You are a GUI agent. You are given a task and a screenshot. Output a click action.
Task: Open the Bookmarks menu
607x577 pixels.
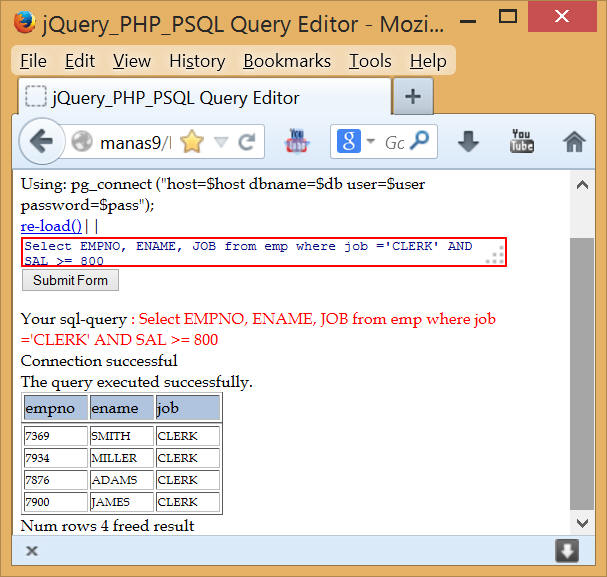point(286,61)
